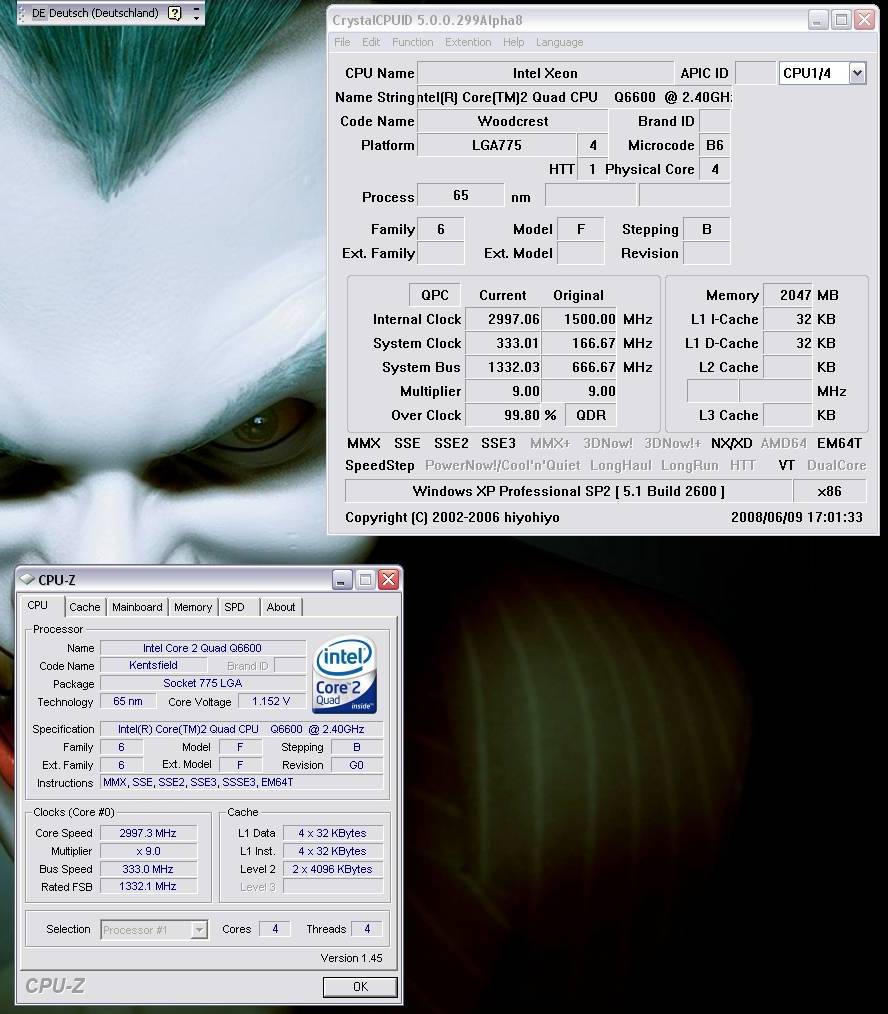Expand the CPU1/4 selector dropdown

[857, 73]
